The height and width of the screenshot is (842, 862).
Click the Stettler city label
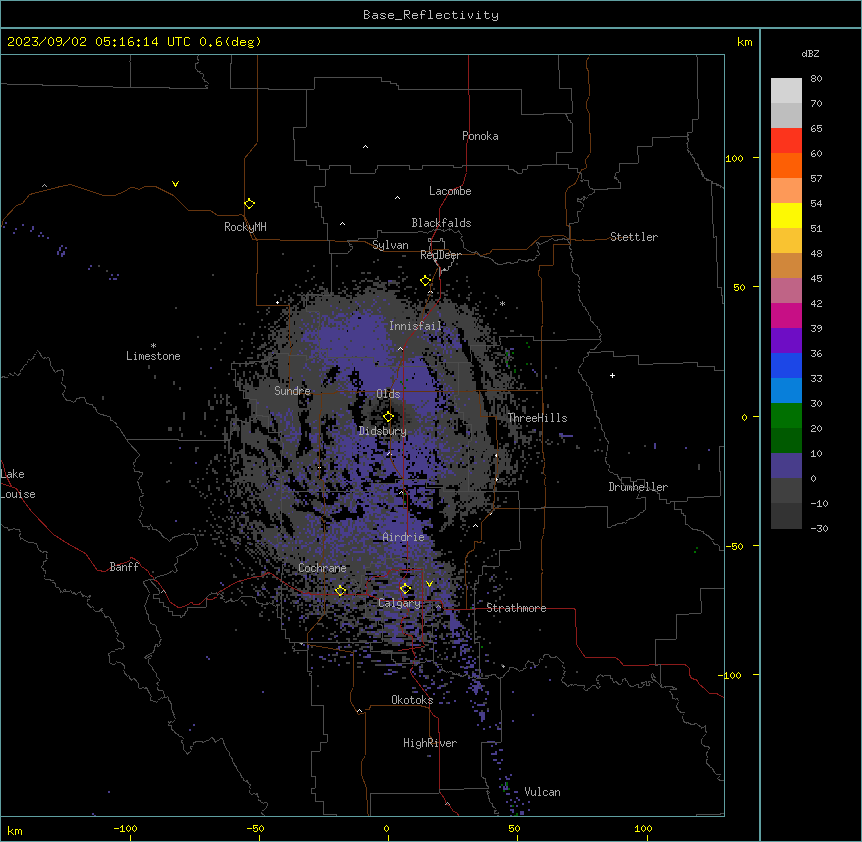634,237
